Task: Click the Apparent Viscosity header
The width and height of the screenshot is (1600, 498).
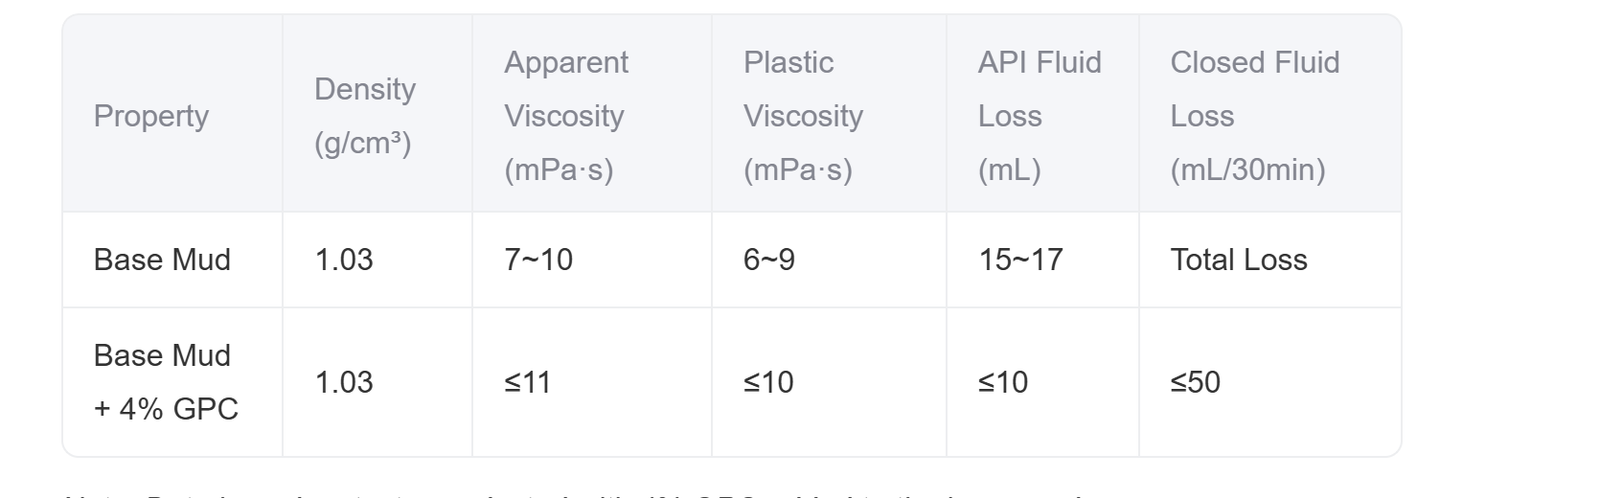Action: click(566, 116)
